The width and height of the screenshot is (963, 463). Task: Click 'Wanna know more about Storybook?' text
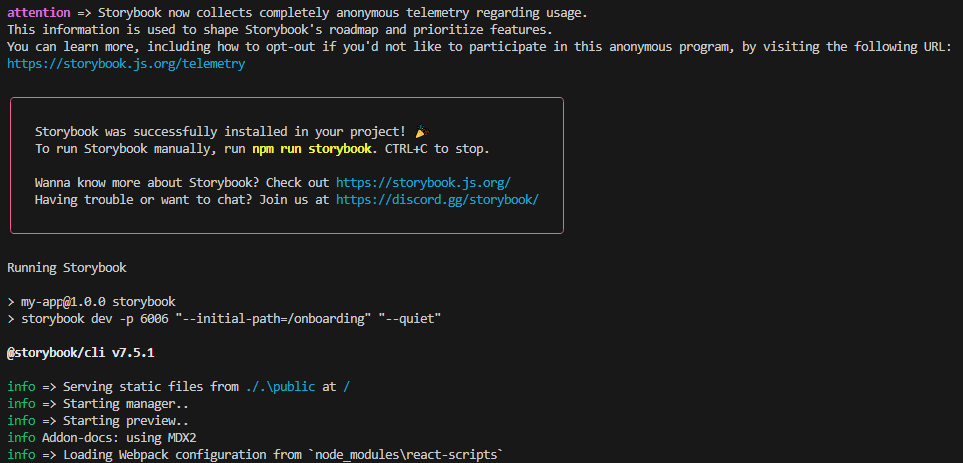tap(147, 182)
